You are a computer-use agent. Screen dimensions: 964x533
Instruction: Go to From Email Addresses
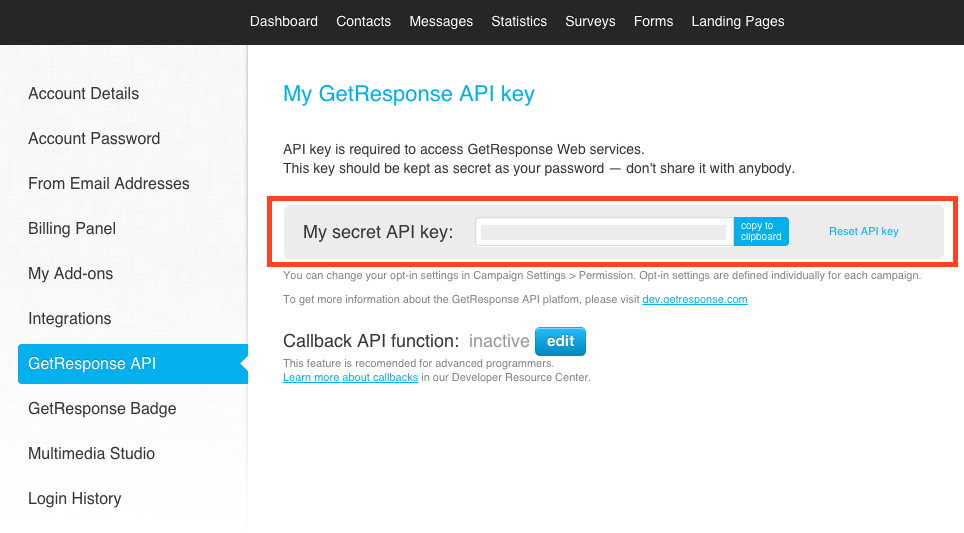[x=109, y=184]
